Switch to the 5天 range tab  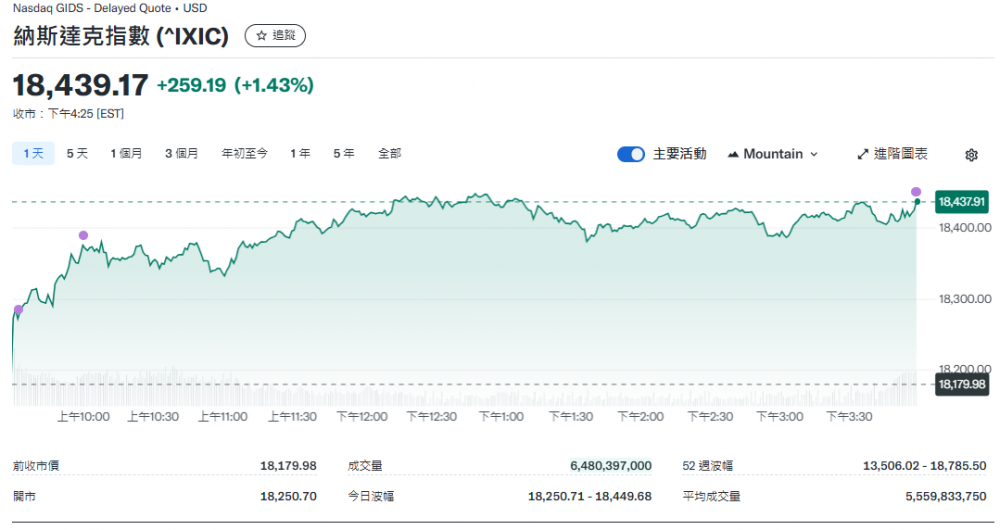click(x=77, y=154)
